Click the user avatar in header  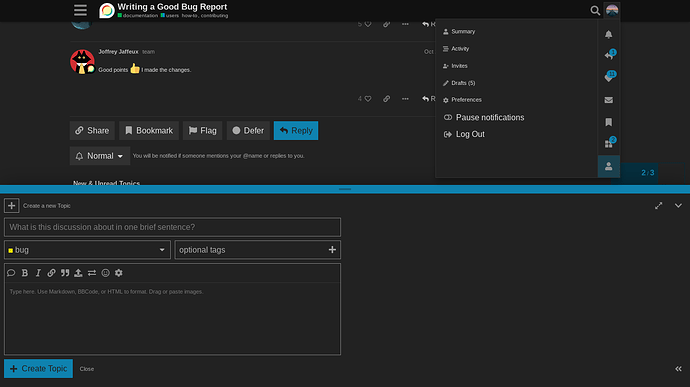click(612, 10)
